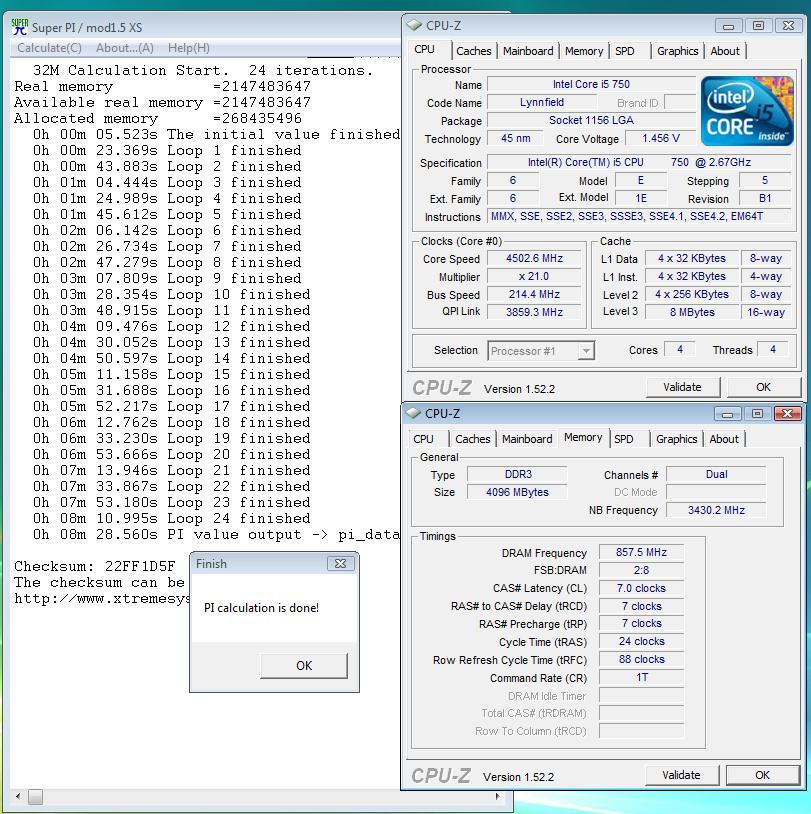
Task: Close the lower CPU-Z Memory window
Action: click(787, 414)
